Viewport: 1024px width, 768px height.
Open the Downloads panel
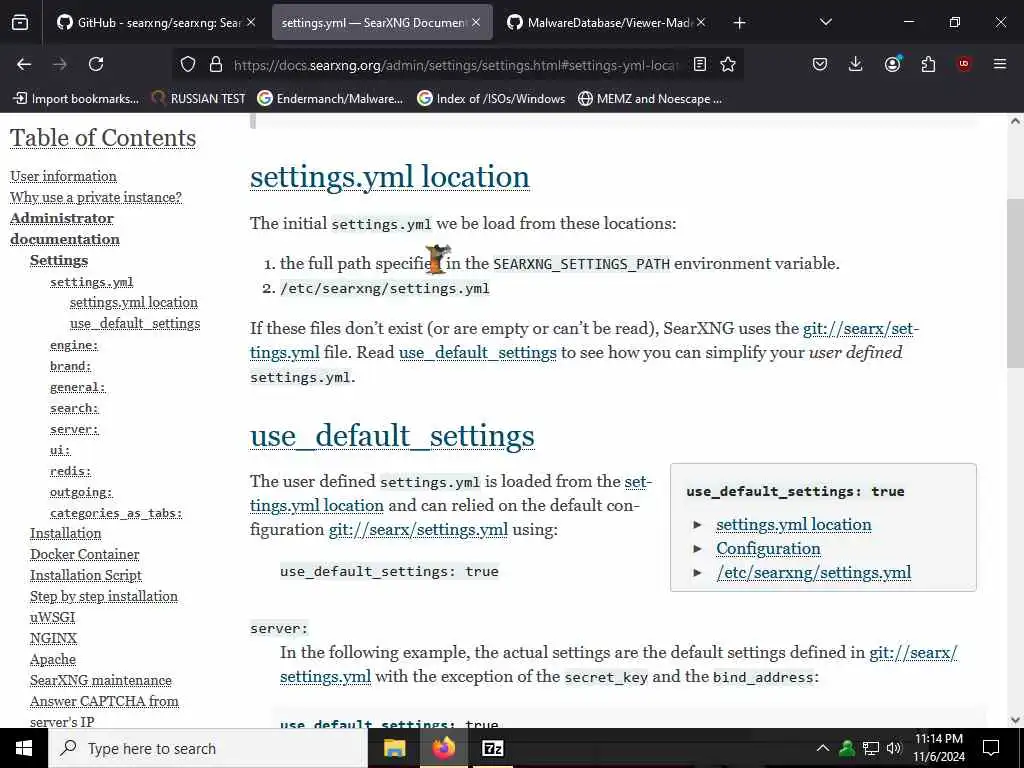(856, 64)
